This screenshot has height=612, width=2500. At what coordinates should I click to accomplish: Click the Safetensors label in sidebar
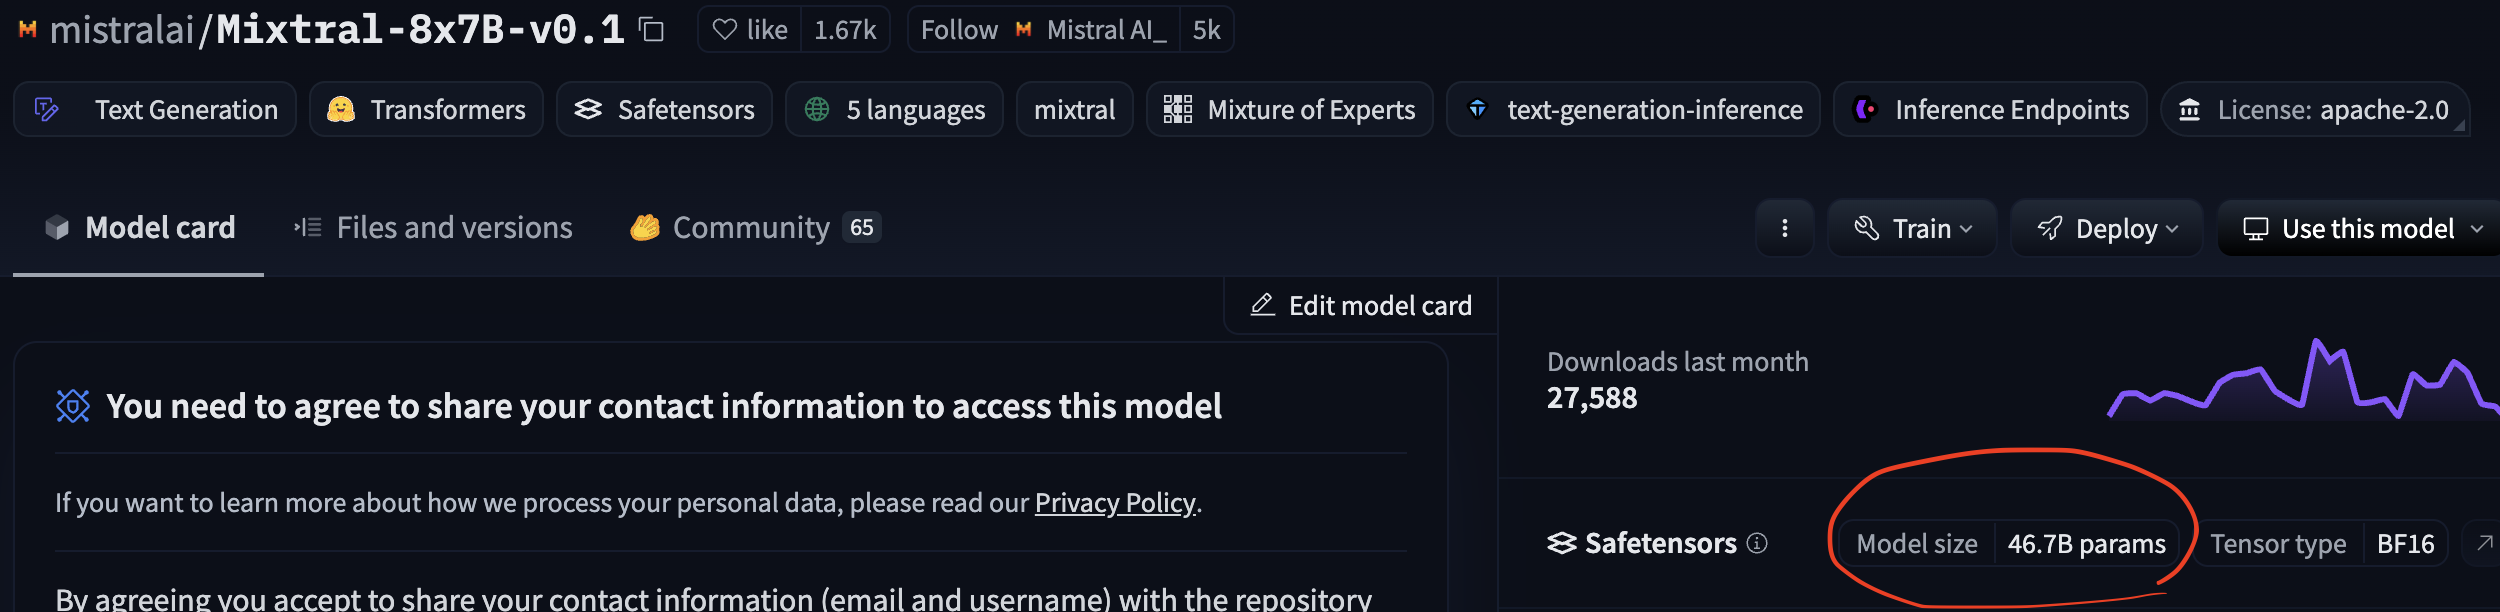tap(1660, 543)
